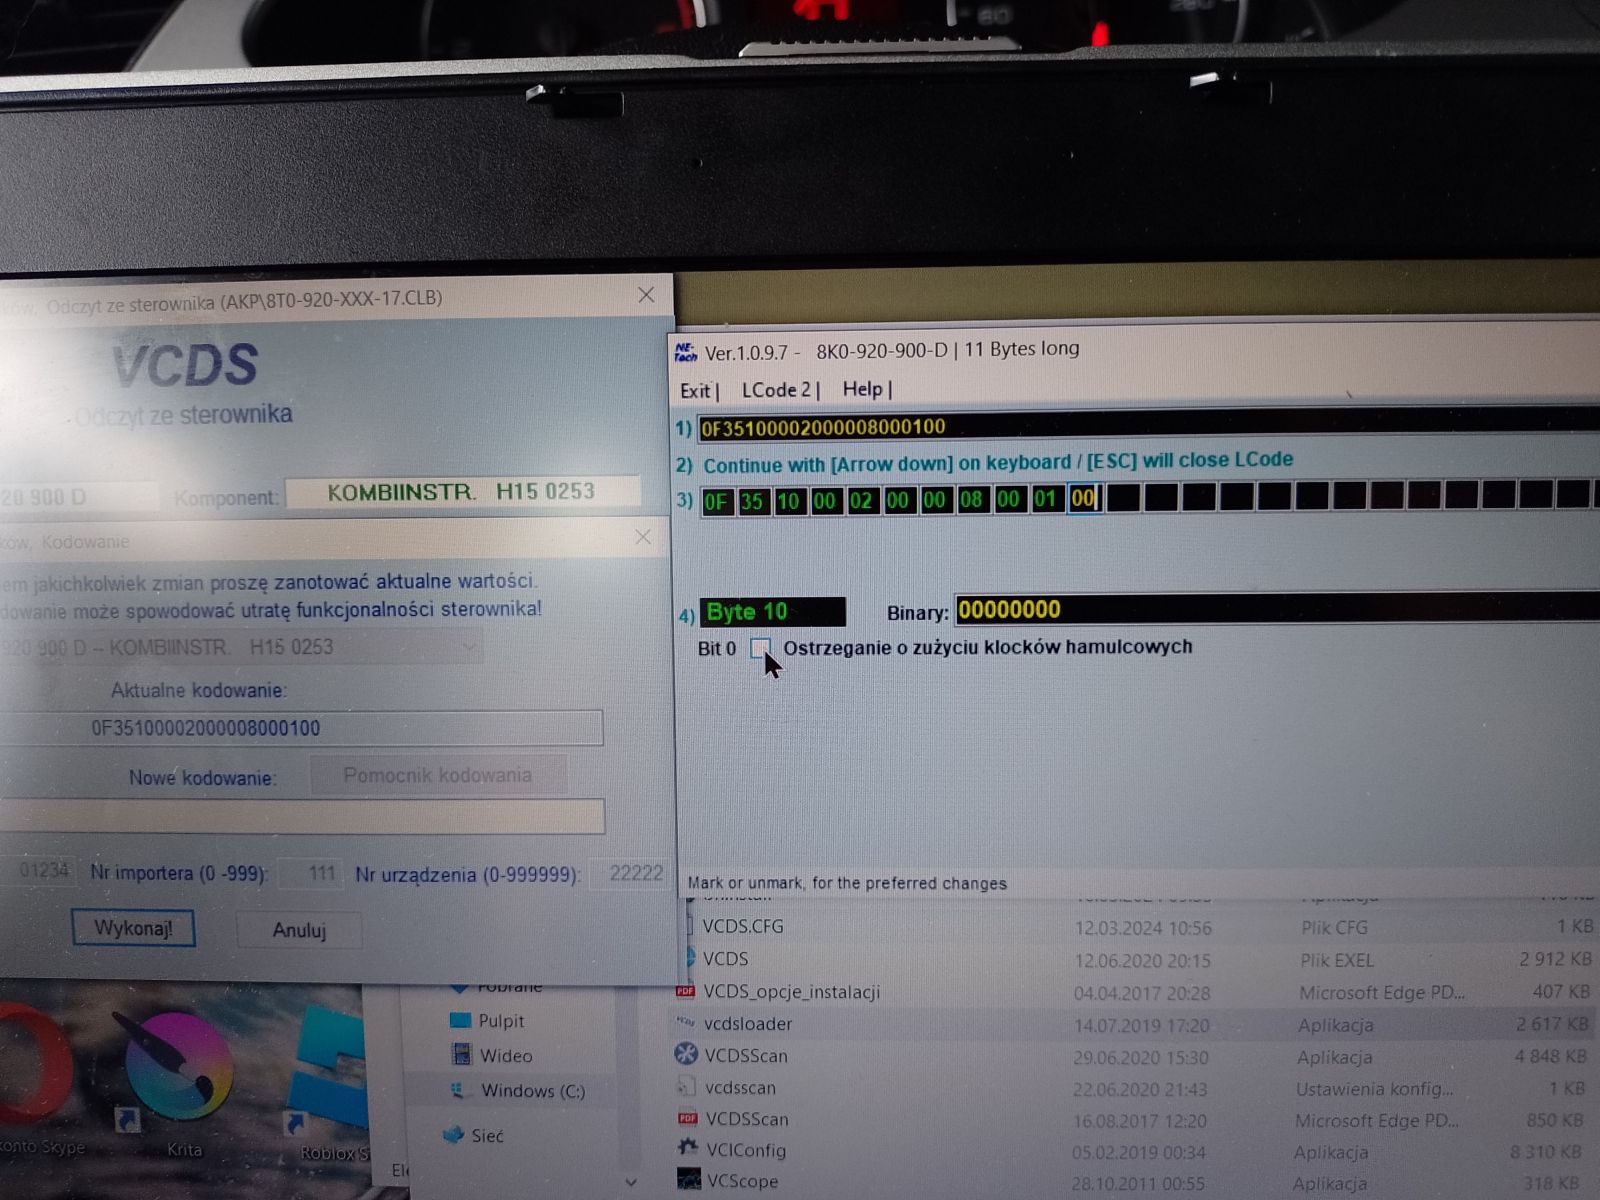Click the VCDS_opcje_instalacji PDF icon
The width and height of the screenshot is (1600, 1200).
pos(685,991)
